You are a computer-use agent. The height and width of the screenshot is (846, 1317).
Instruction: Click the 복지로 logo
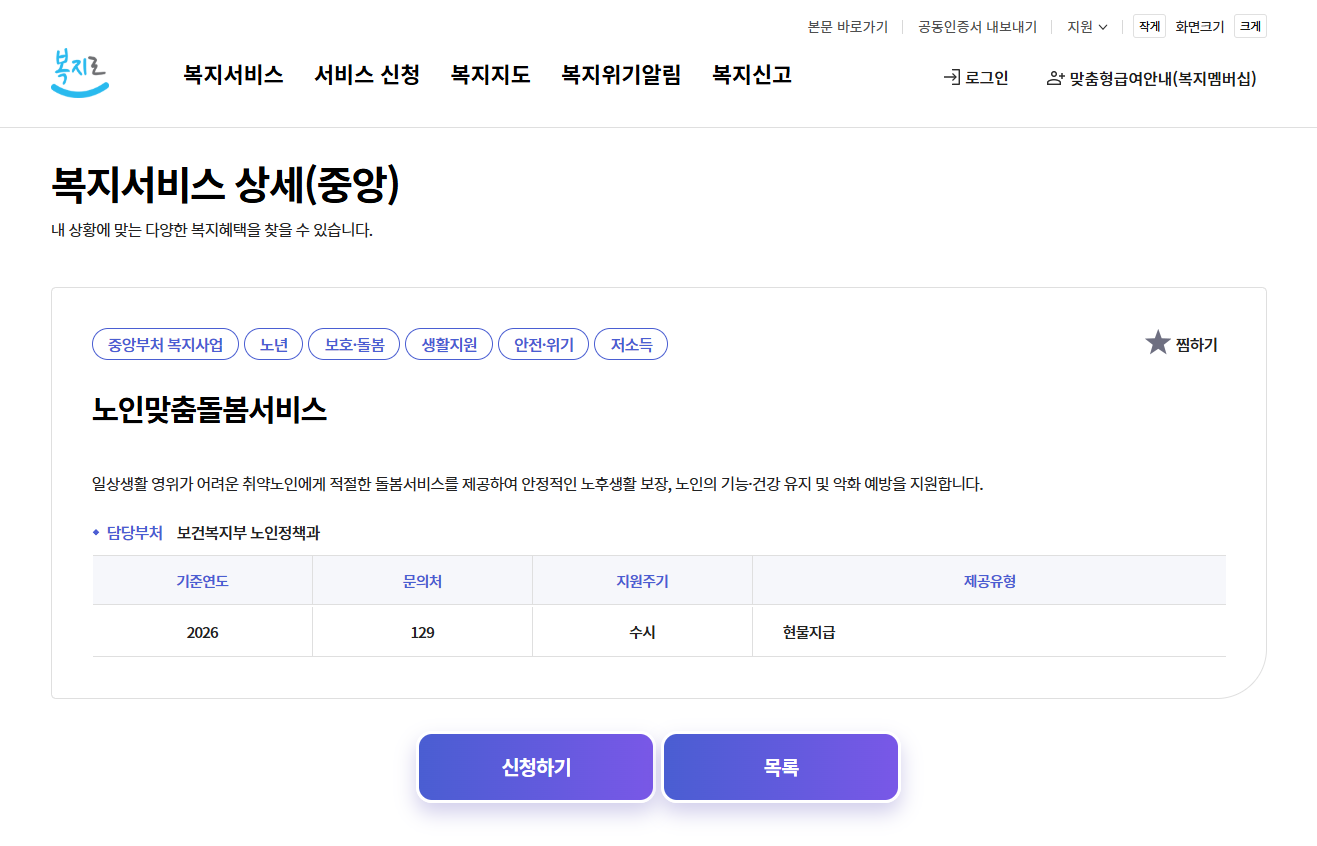tap(80, 75)
